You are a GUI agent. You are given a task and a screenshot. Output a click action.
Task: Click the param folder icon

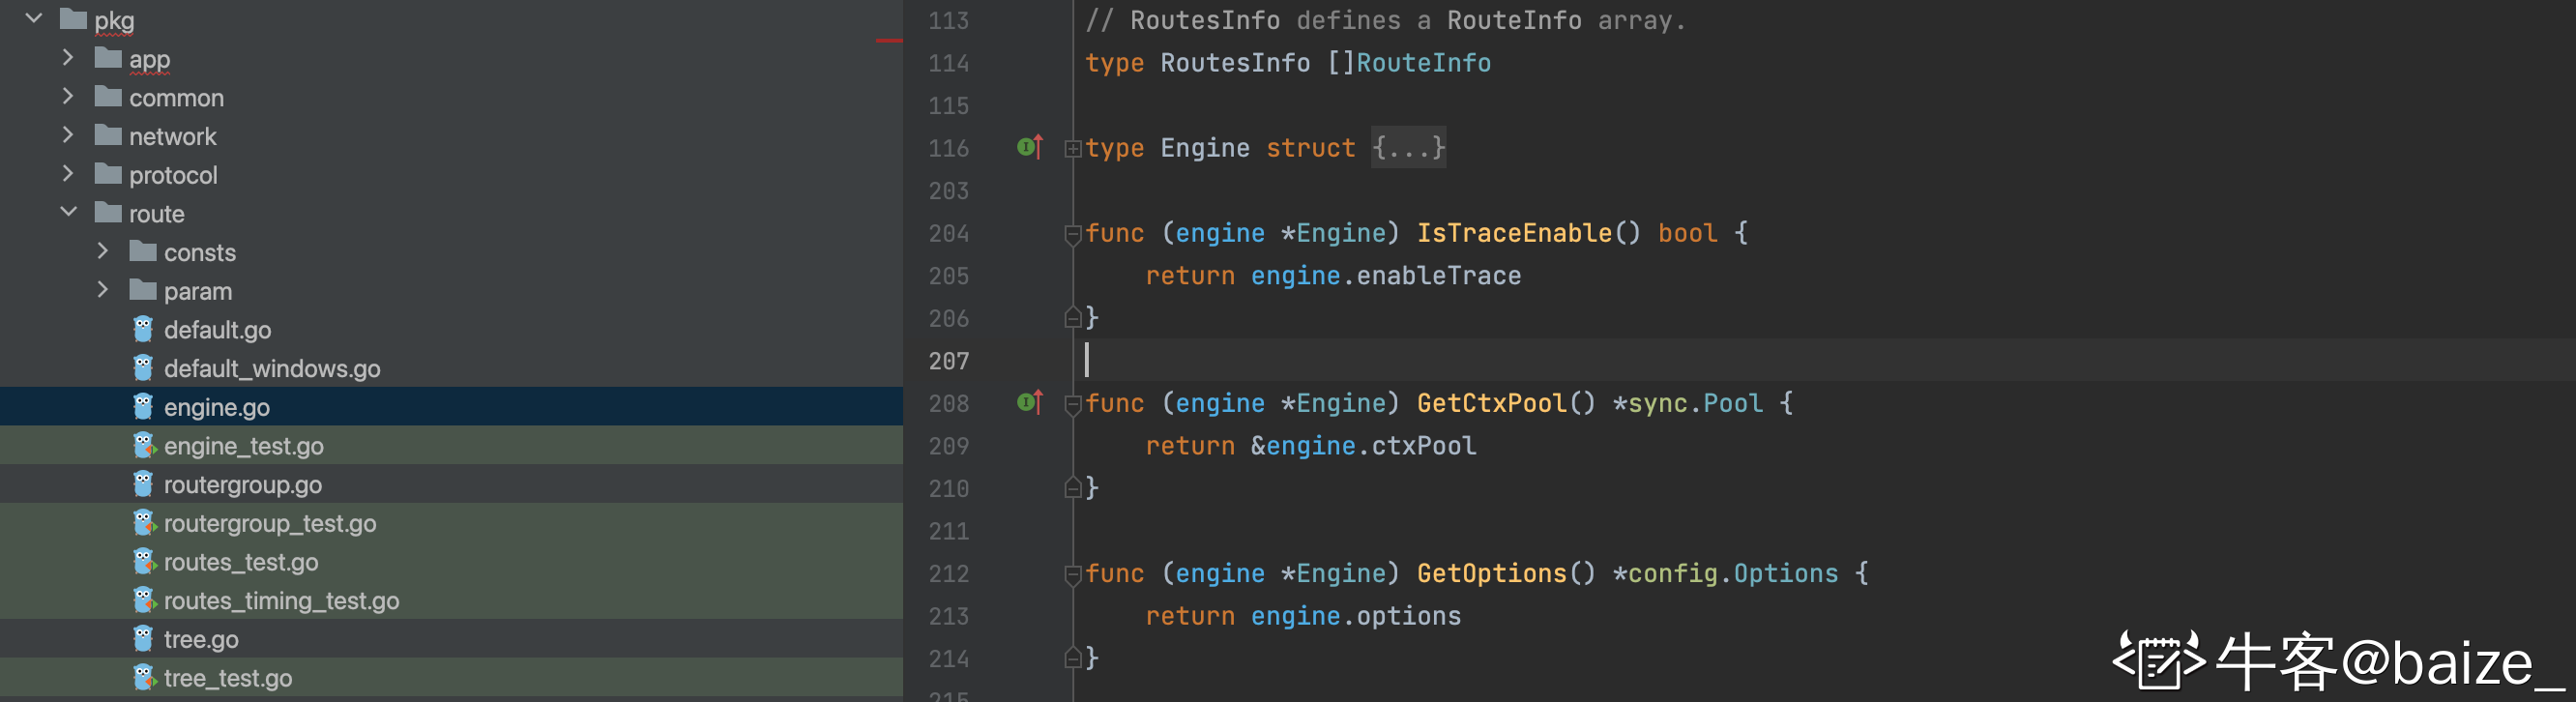143,289
